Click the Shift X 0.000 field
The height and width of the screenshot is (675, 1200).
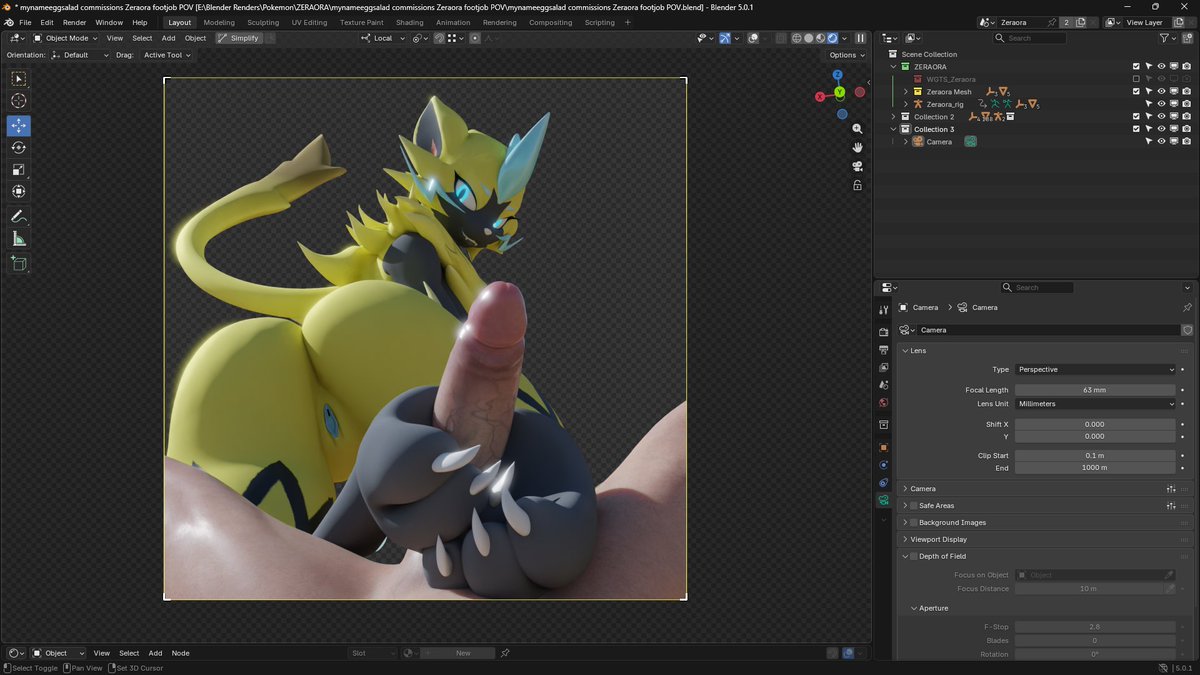click(1095, 424)
